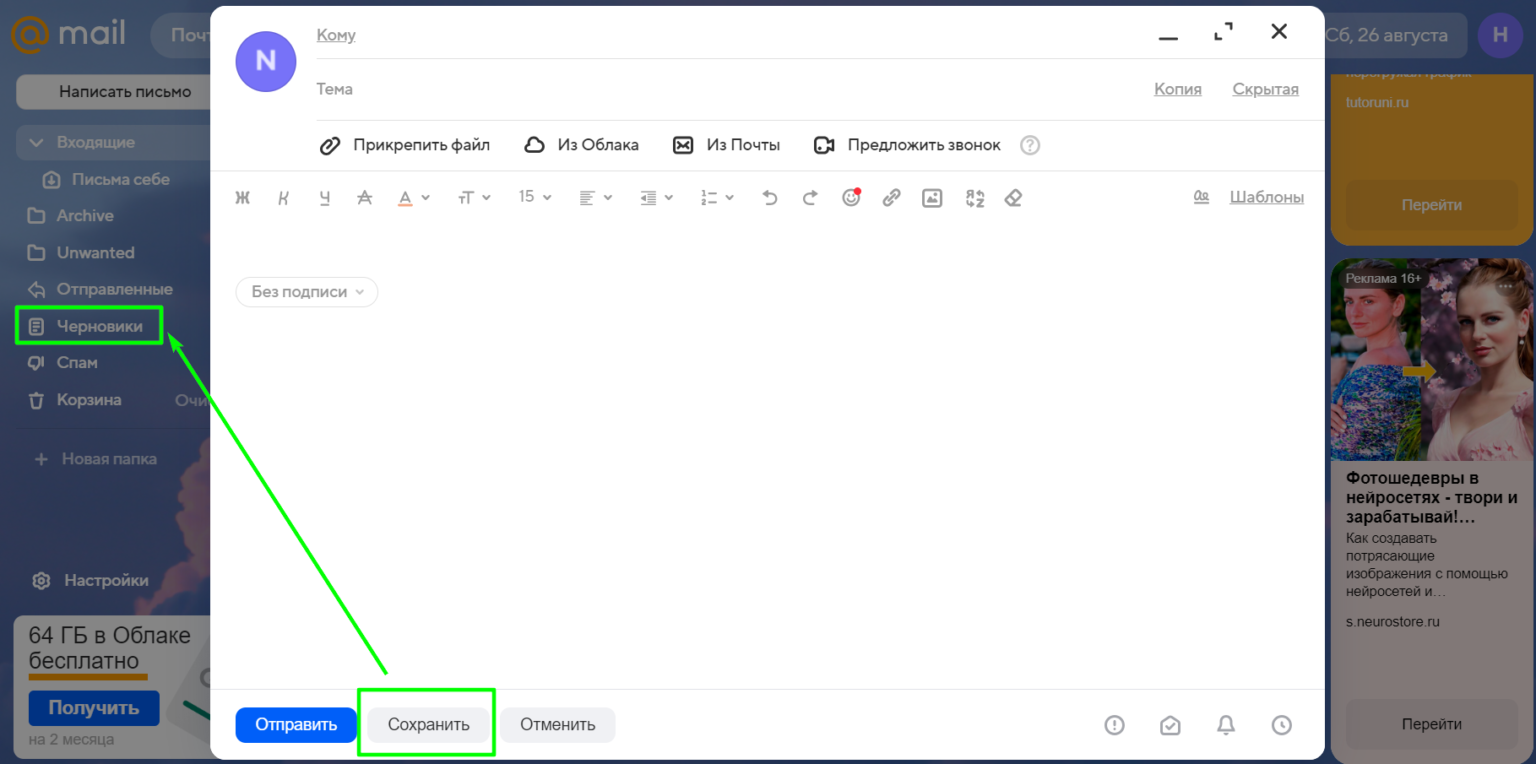Schedule sending with the clock icon
The image size is (1536, 764).
pos(1282,725)
